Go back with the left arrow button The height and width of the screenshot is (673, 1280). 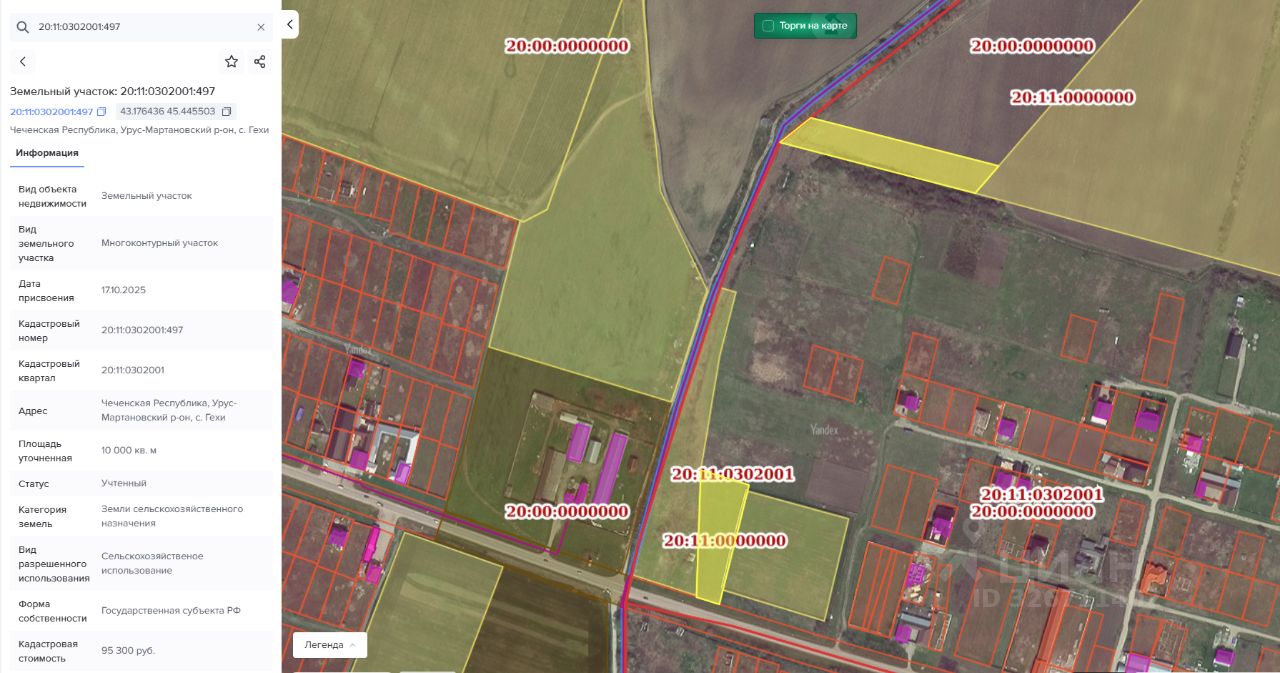click(x=23, y=62)
